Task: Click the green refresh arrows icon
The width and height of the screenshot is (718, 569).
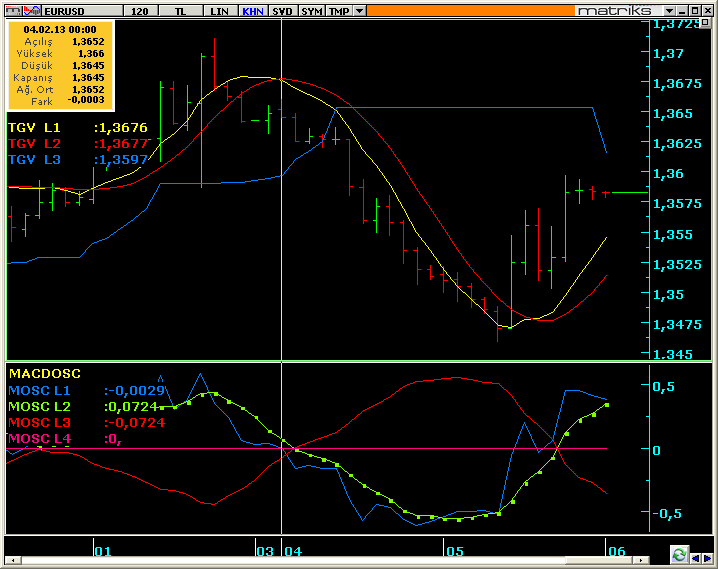Action: 680,555
